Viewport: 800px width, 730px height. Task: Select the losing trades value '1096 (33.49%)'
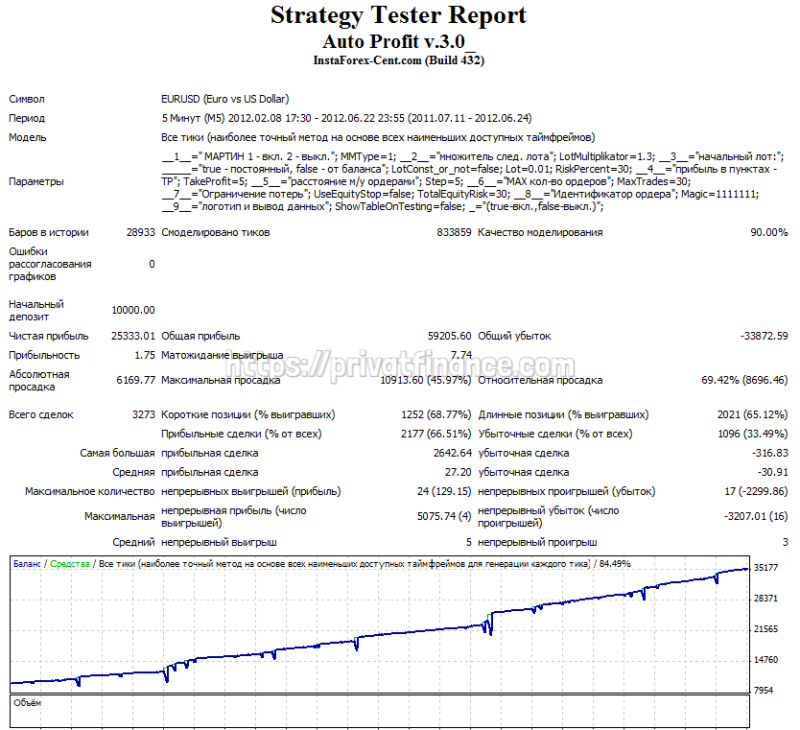pos(753,434)
